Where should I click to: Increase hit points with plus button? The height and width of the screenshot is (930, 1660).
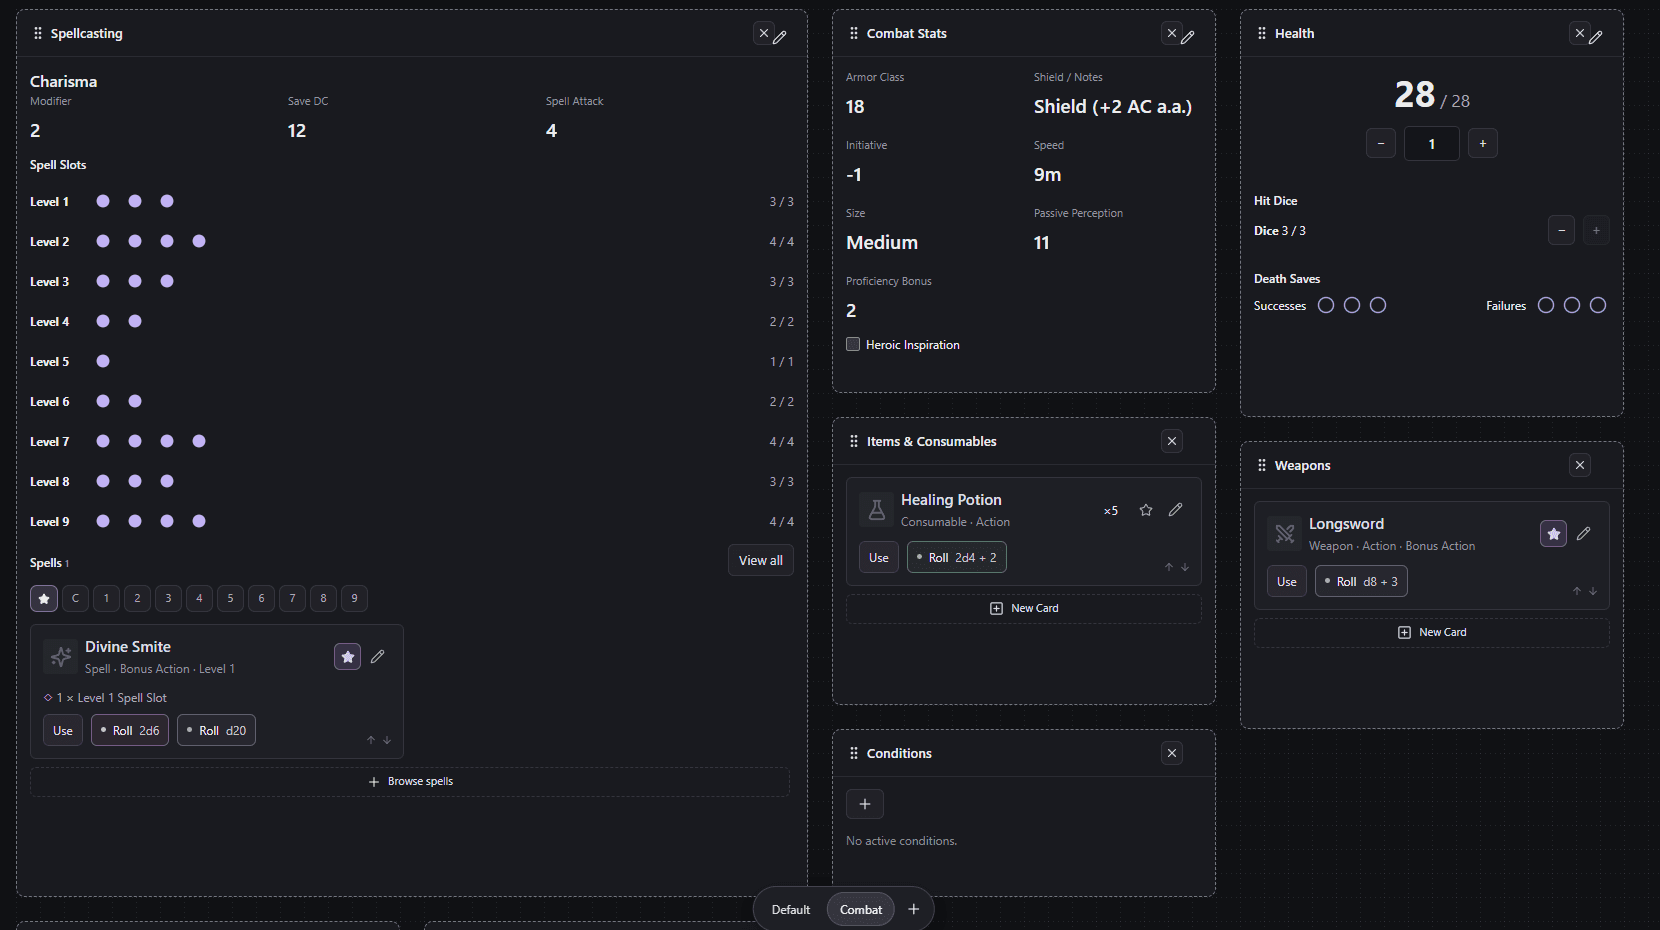[1483, 143]
